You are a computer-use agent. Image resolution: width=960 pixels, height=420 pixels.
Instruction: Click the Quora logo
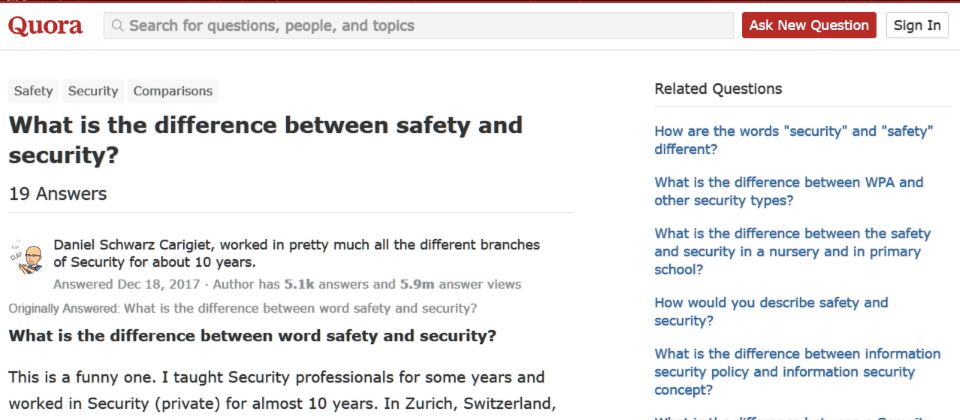pyautogui.click(x=45, y=26)
